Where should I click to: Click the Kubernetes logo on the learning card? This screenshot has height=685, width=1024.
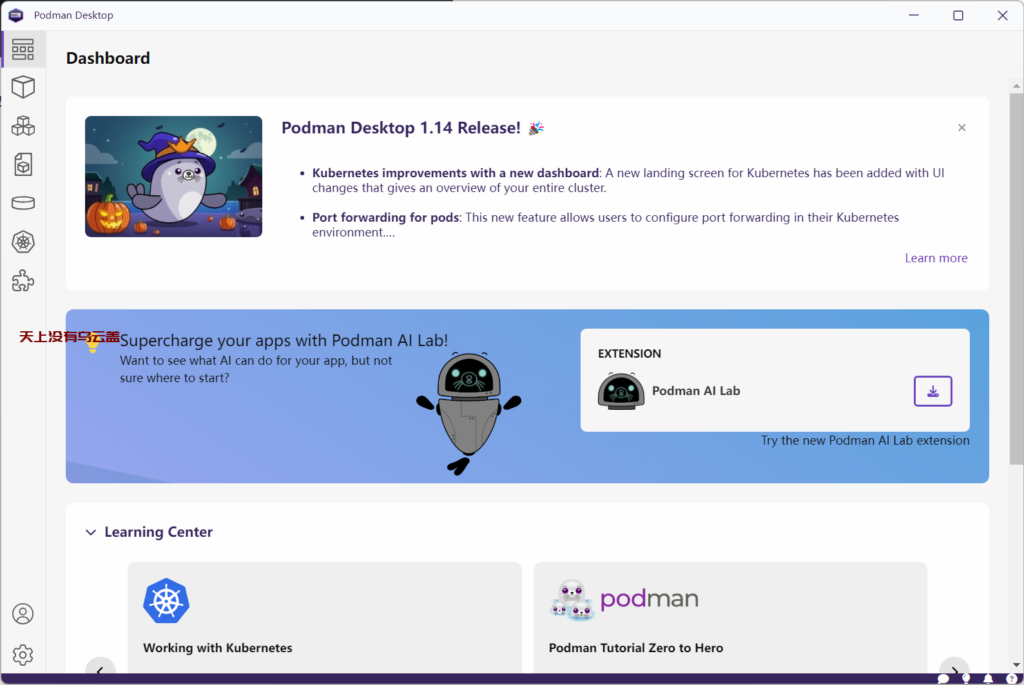pos(167,601)
